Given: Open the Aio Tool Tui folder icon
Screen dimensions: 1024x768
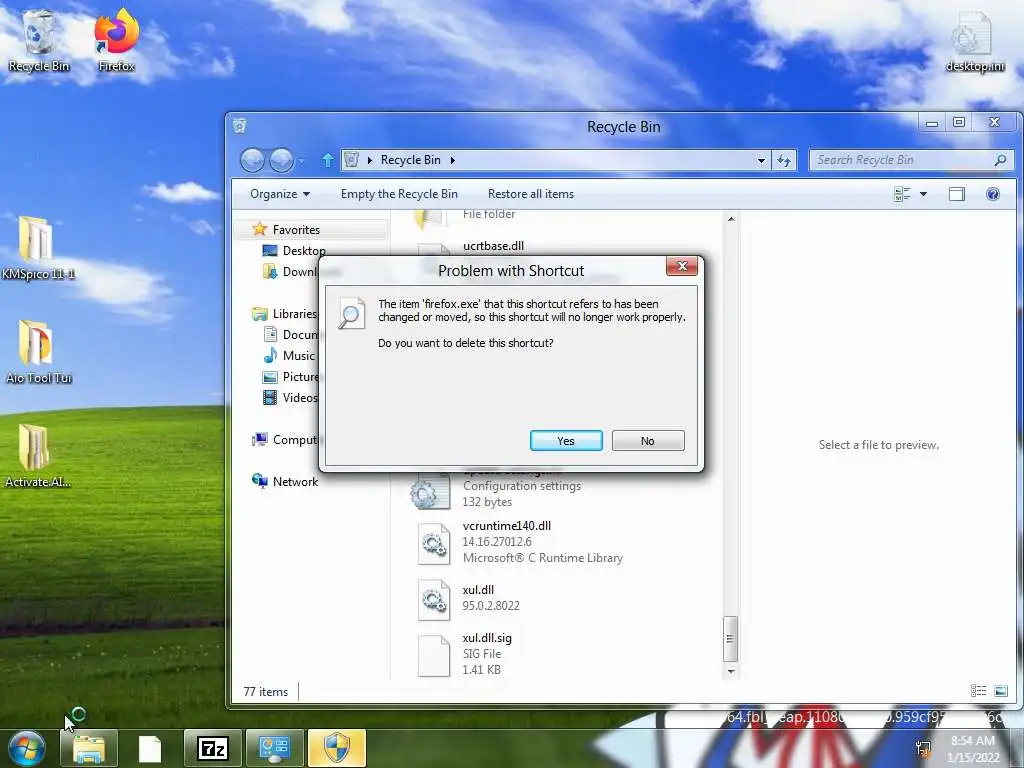Looking at the screenshot, I should pyautogui.click(x=38, y=352).
